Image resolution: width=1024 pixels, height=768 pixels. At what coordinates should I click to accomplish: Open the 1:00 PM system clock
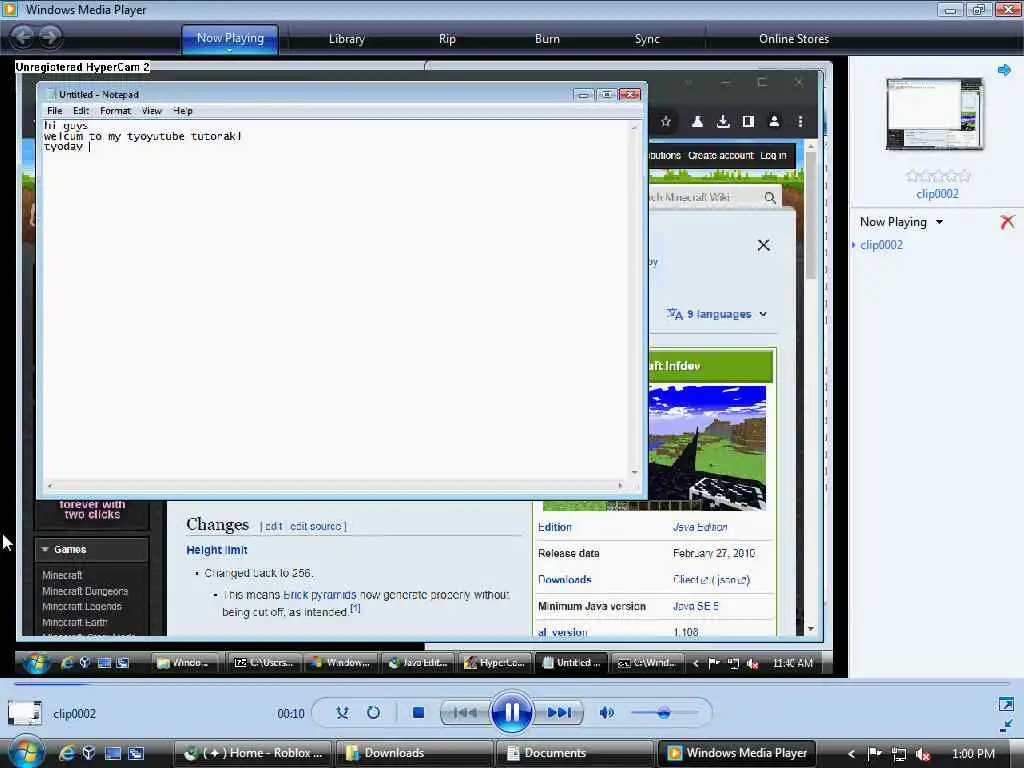pos(973,754)
